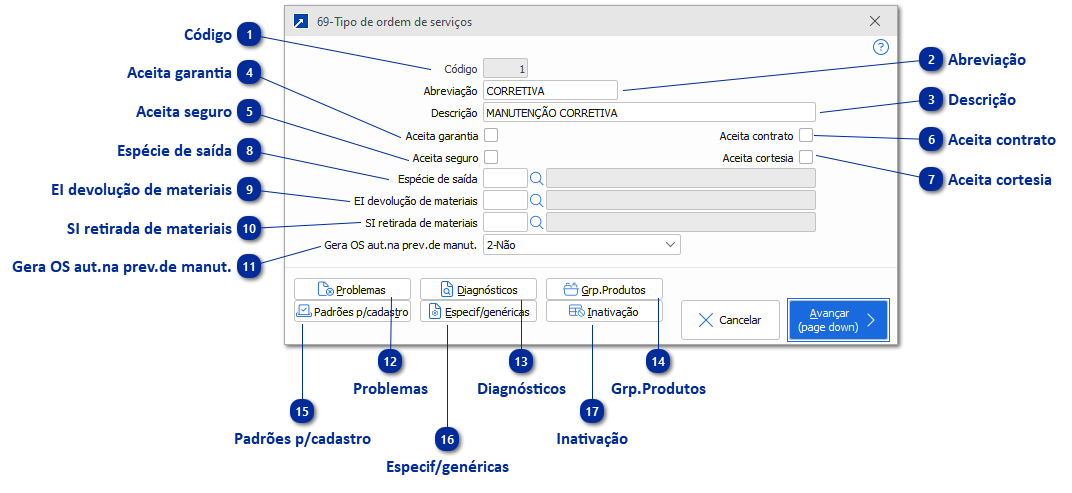Click search icon for EI devolução de materiais
Screen dimensions: 1072x493
[x=536, y=200]
